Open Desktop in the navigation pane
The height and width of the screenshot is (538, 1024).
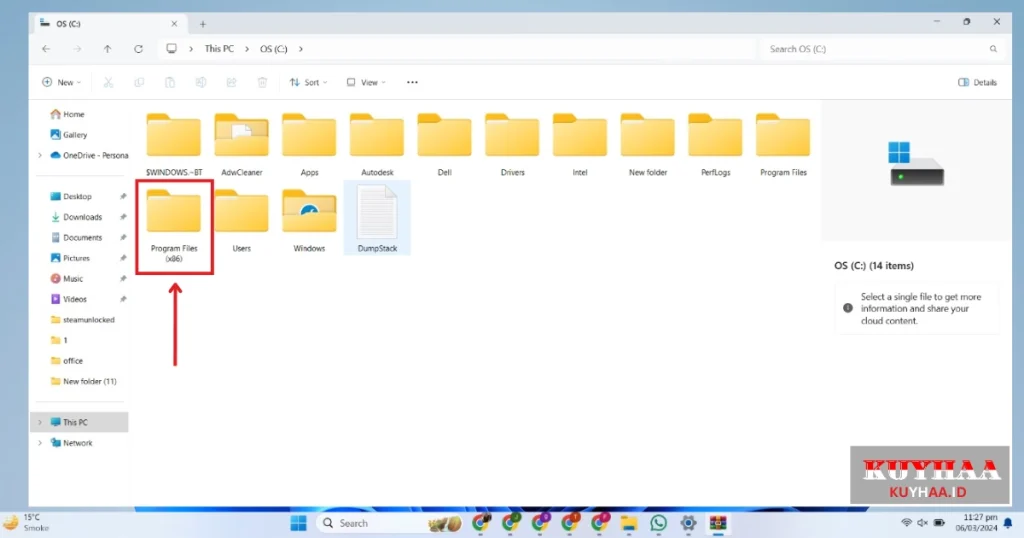click(x=71, y=197)
